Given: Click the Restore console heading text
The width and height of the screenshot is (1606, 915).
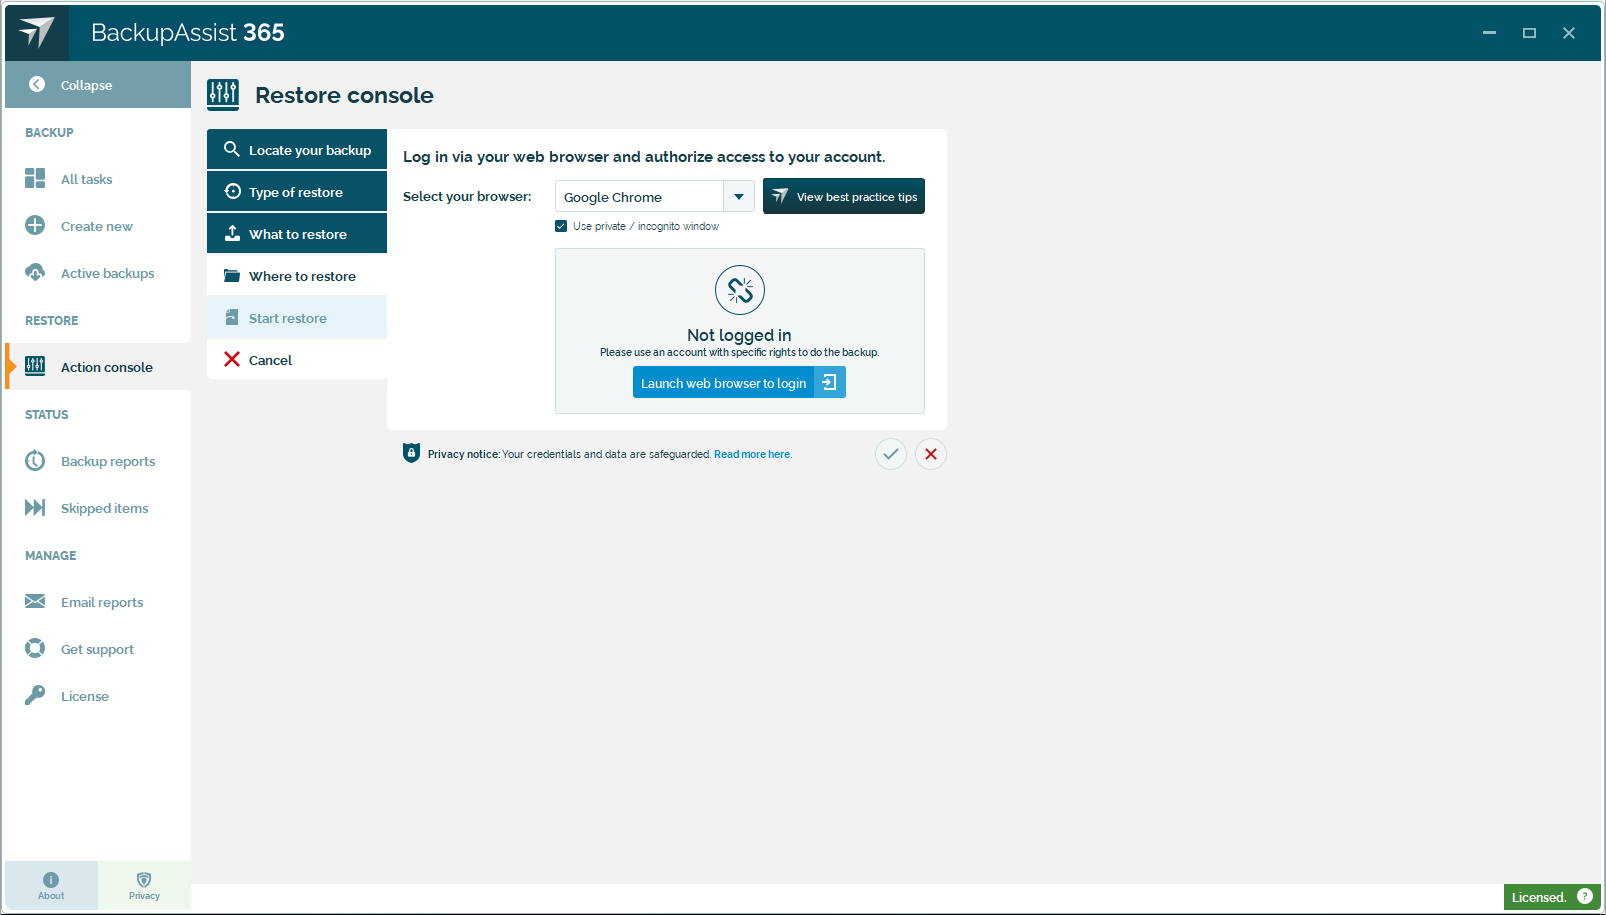Looking at the screenshot, I should click(344, 95).
